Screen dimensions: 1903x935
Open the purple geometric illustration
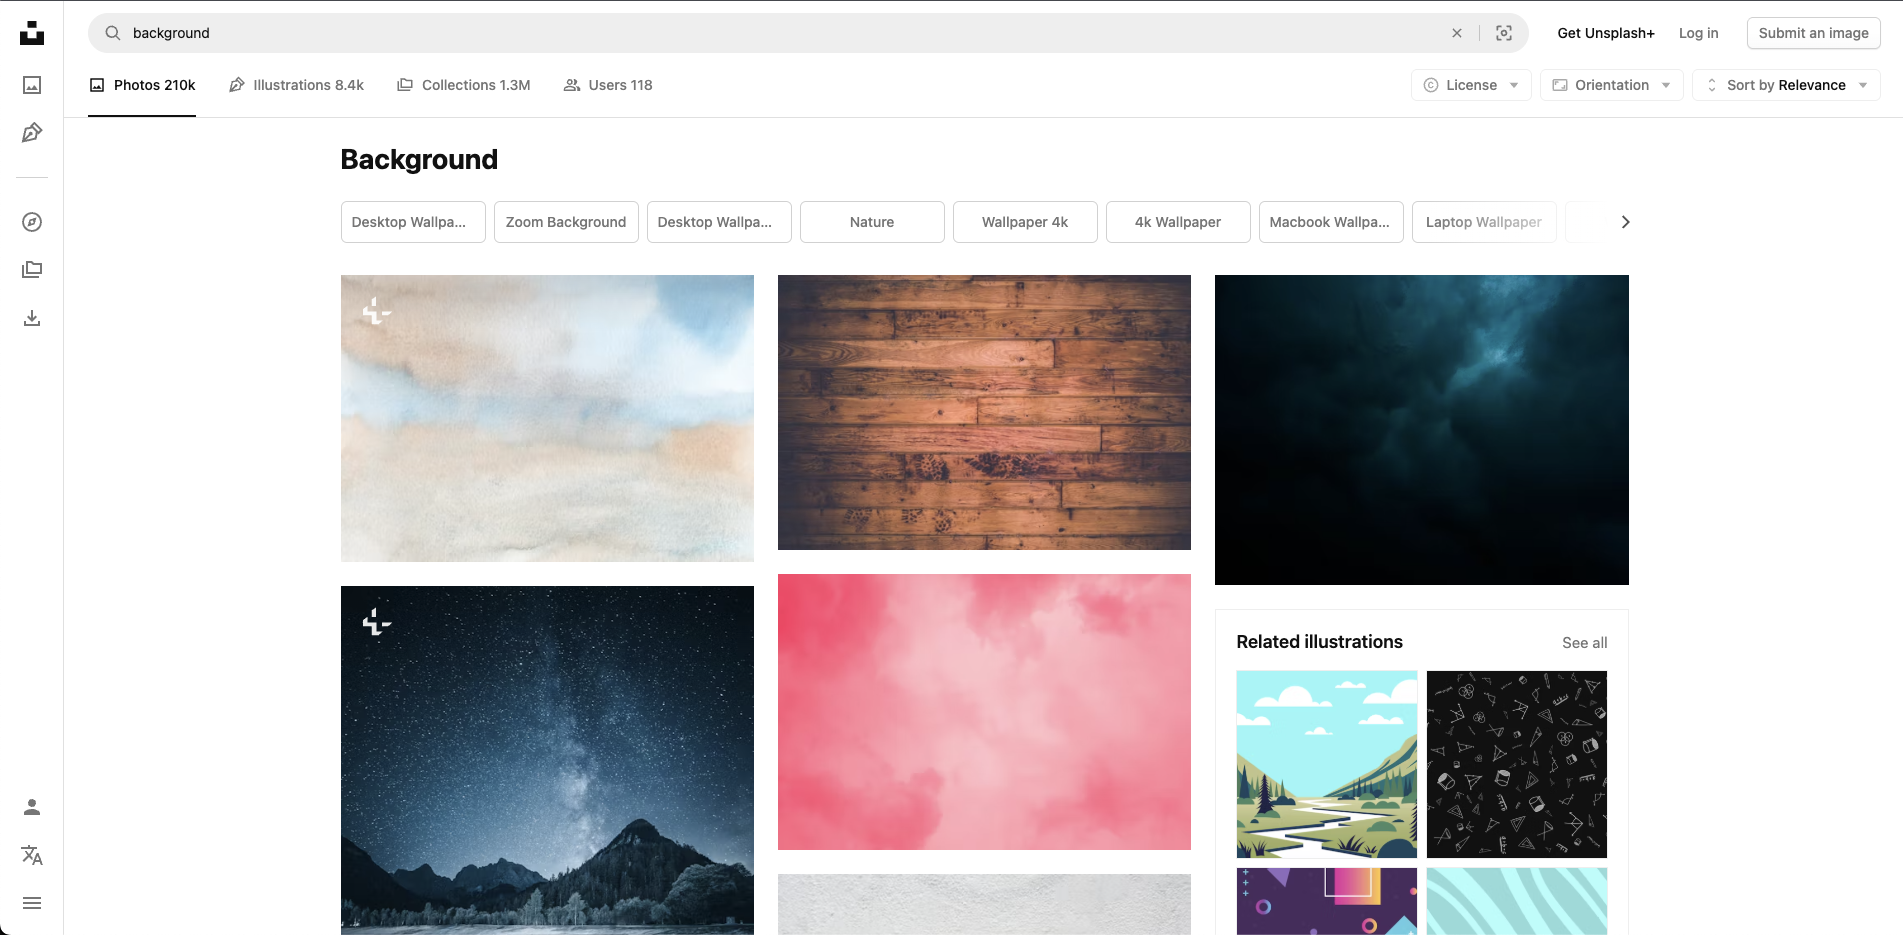[x=1327, y=901]
